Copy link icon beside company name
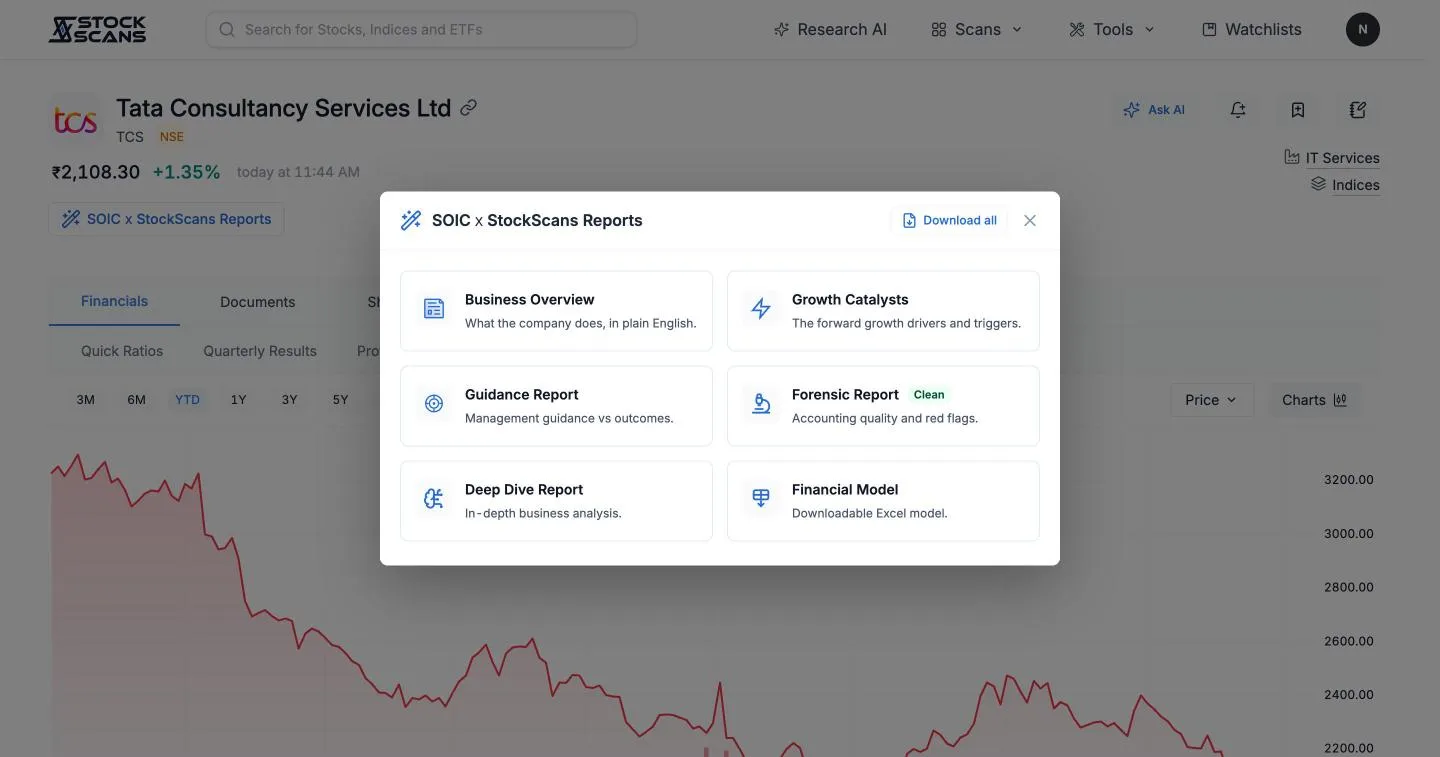This screenshot has height=757, width=1440. click(x=468, y=108)
